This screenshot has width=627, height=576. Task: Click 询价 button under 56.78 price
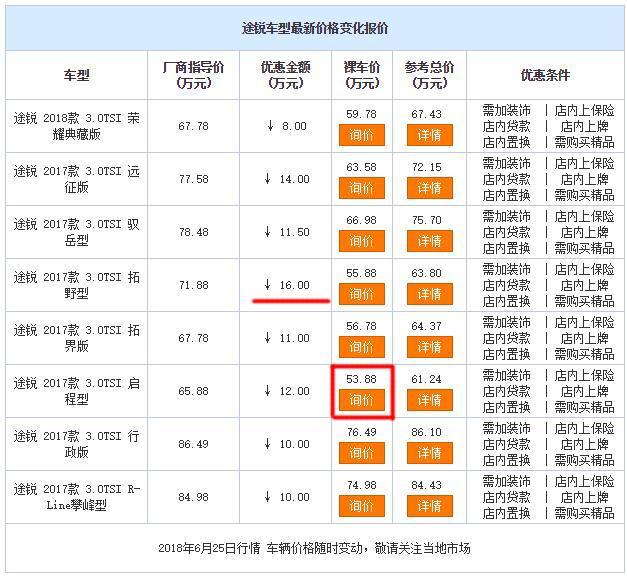click(361, 347)
